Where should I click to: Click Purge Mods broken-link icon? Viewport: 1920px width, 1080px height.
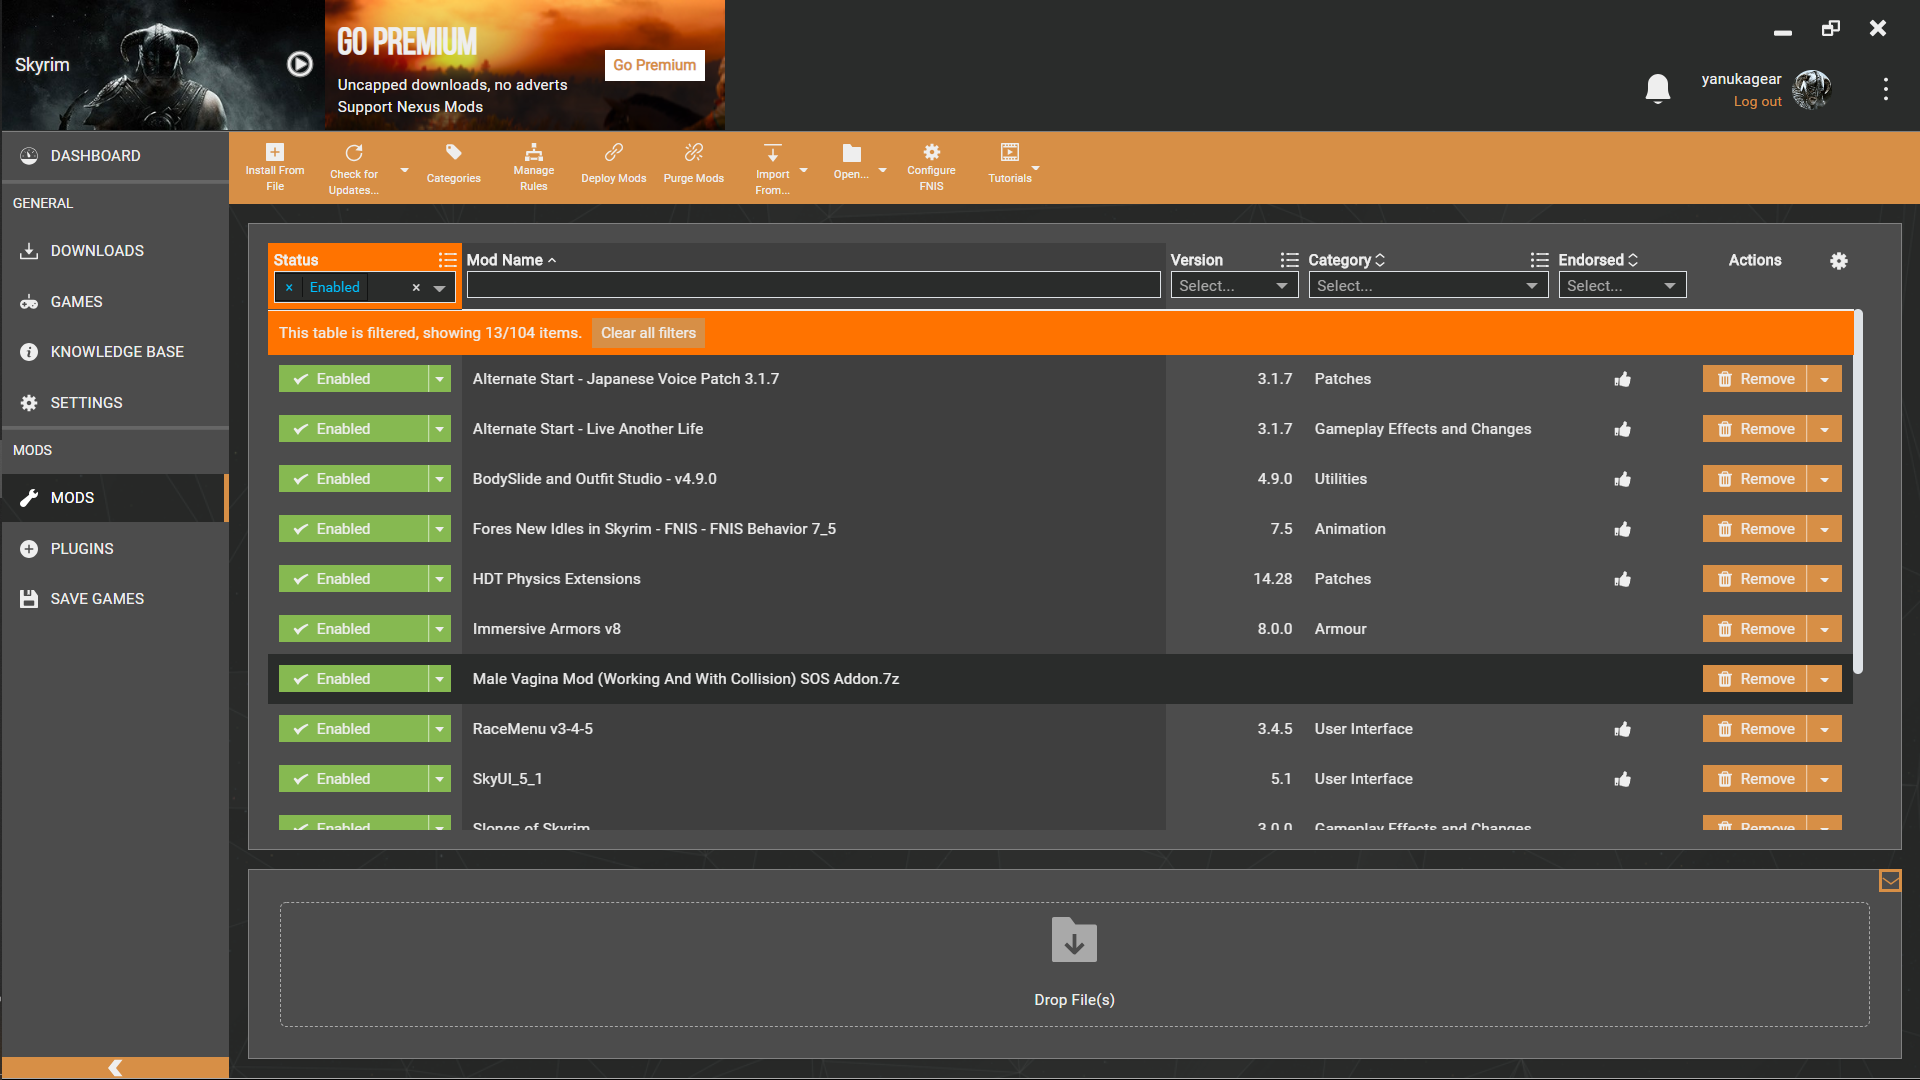pos(694,152)
